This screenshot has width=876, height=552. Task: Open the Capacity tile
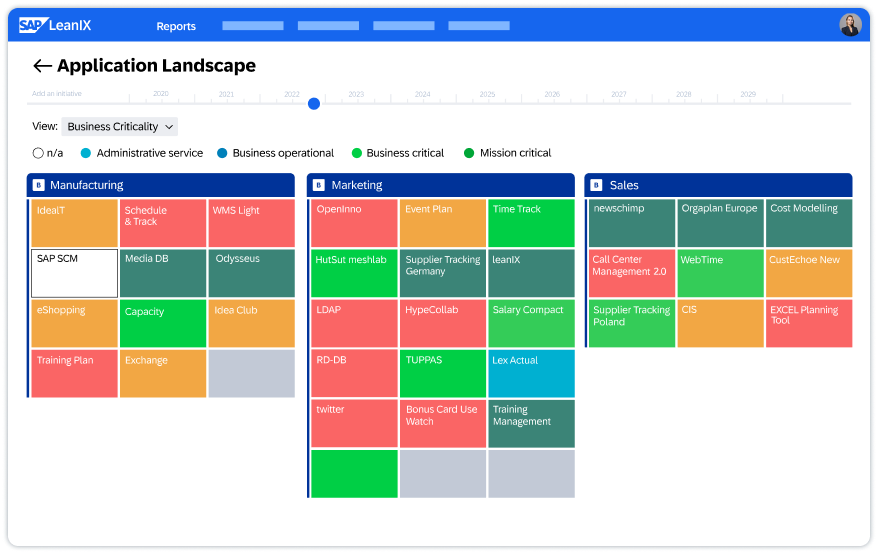(x=163, y=323)
